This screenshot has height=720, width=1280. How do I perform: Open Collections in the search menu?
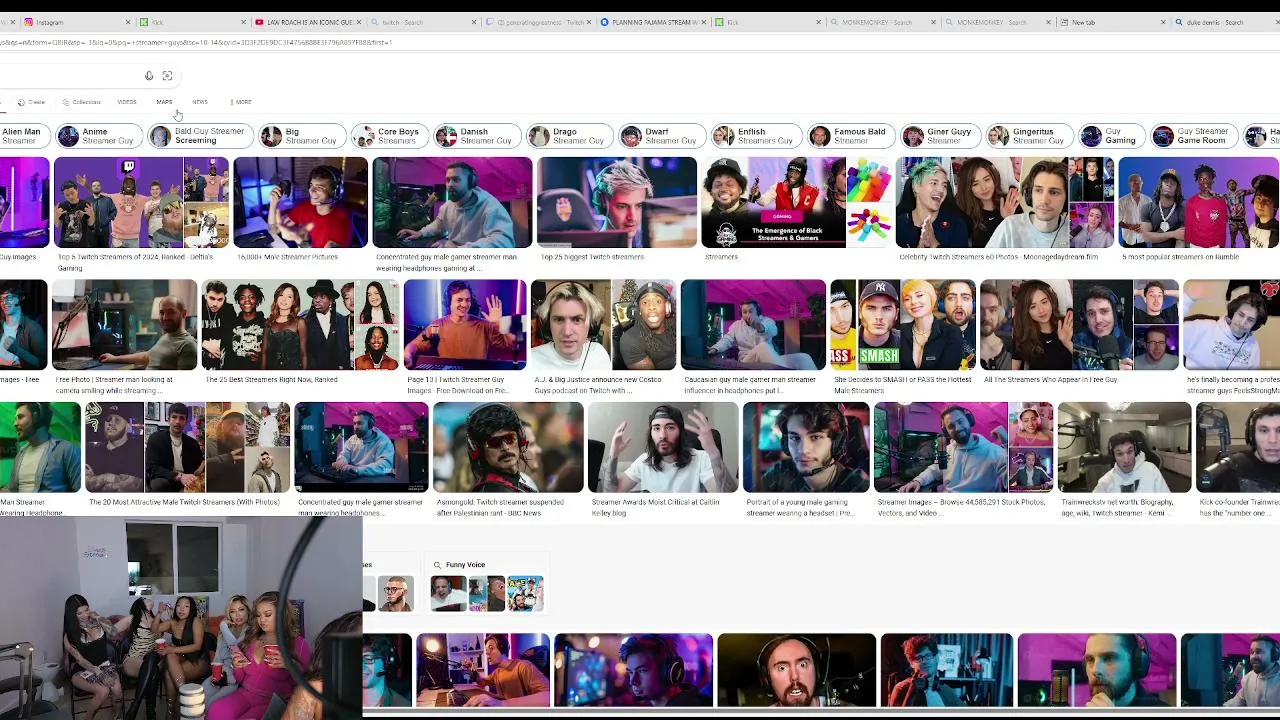[x=81, y=102]
